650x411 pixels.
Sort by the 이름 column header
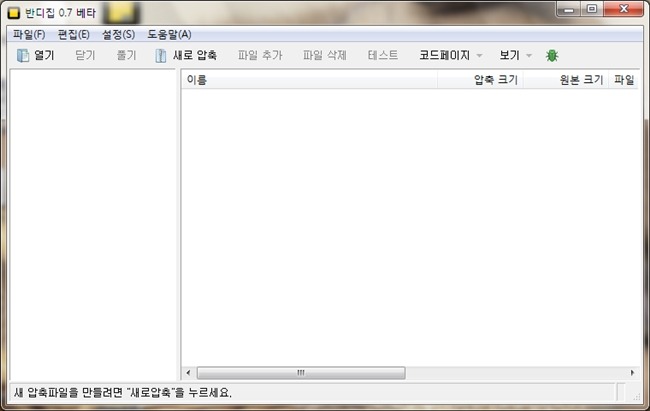310,80
